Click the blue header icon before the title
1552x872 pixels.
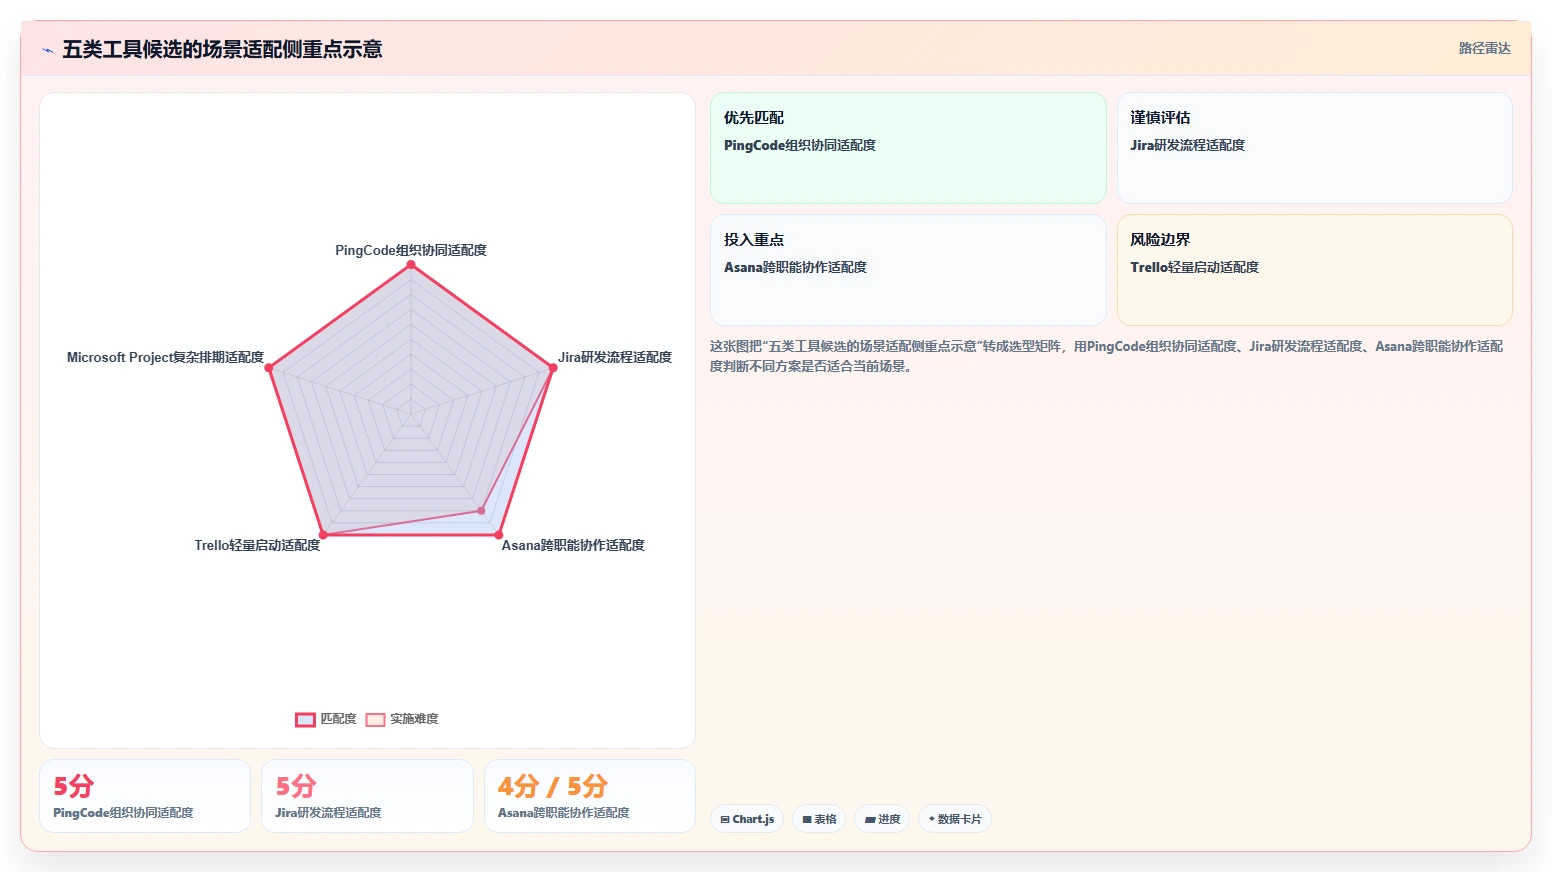point(47,50)
